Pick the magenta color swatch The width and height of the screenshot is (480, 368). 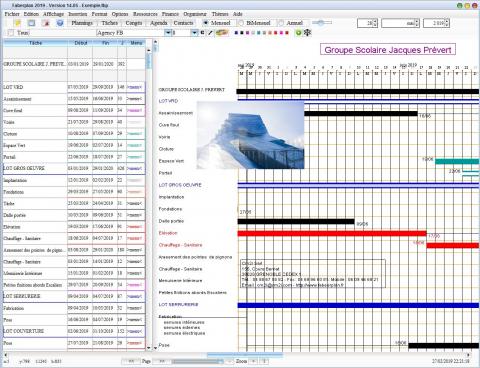(281, 33)
